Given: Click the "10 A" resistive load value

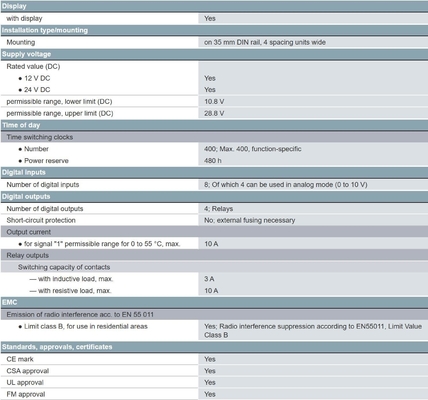Looking at the screenshot, I should [211, 291].
